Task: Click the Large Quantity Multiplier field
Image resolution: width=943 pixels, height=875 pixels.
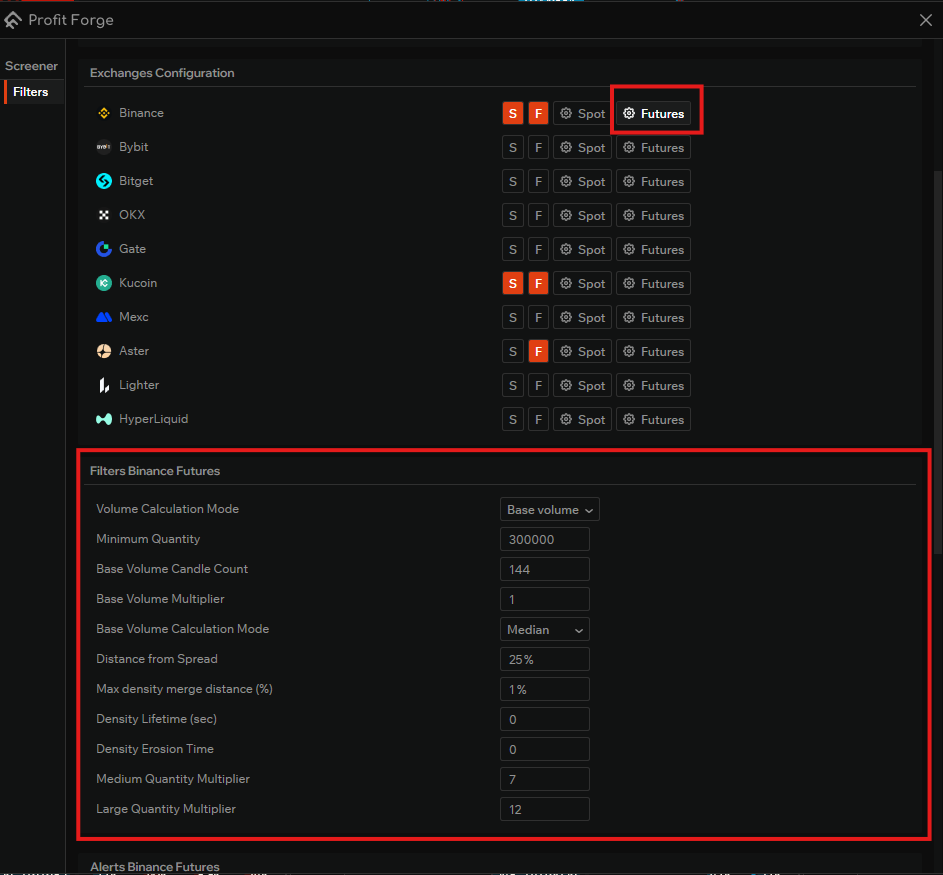Action: 545,809
